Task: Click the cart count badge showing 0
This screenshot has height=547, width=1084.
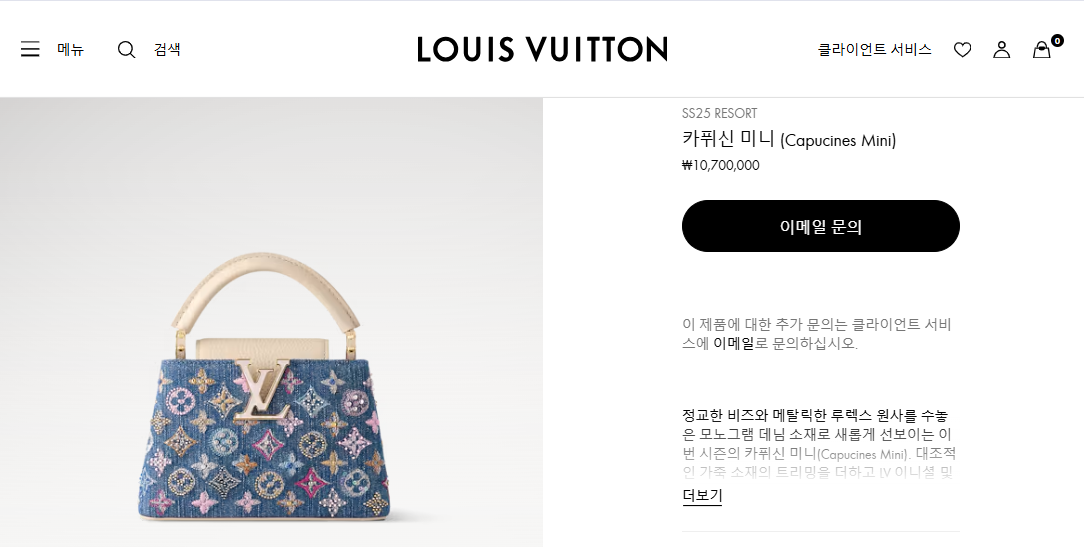Action: pos(1057,41)
